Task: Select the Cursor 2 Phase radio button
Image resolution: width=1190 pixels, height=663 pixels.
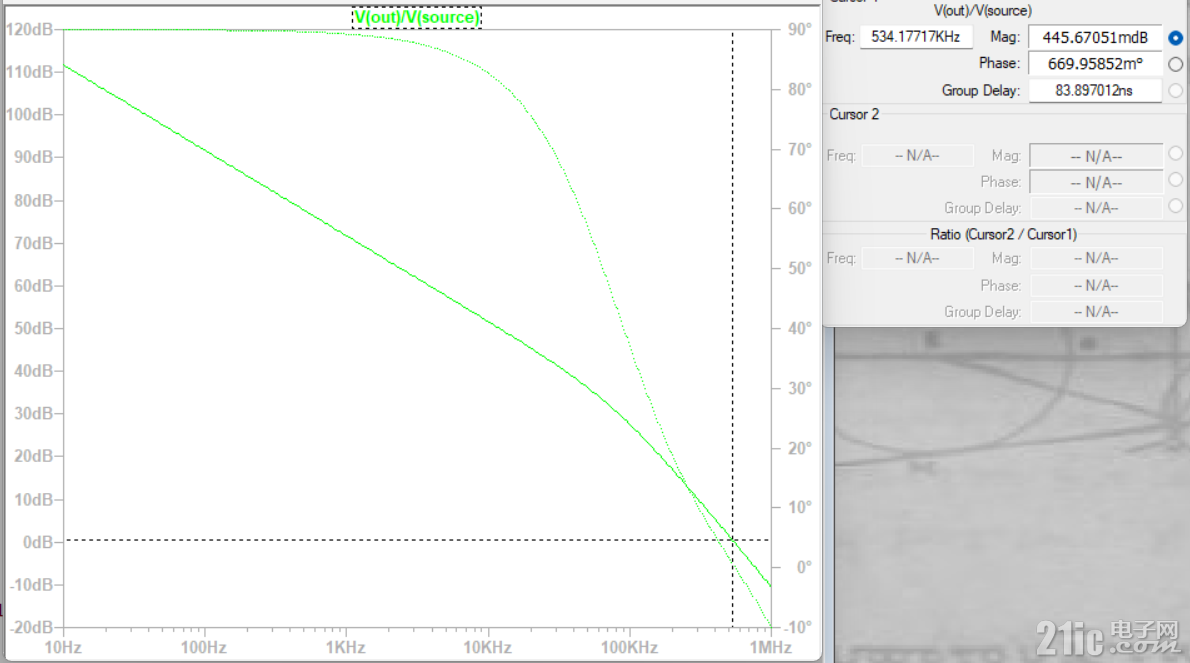Action: 1175,180
